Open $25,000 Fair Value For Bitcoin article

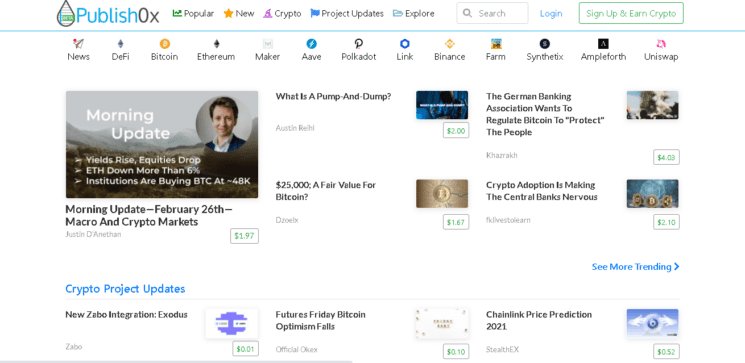326,191
